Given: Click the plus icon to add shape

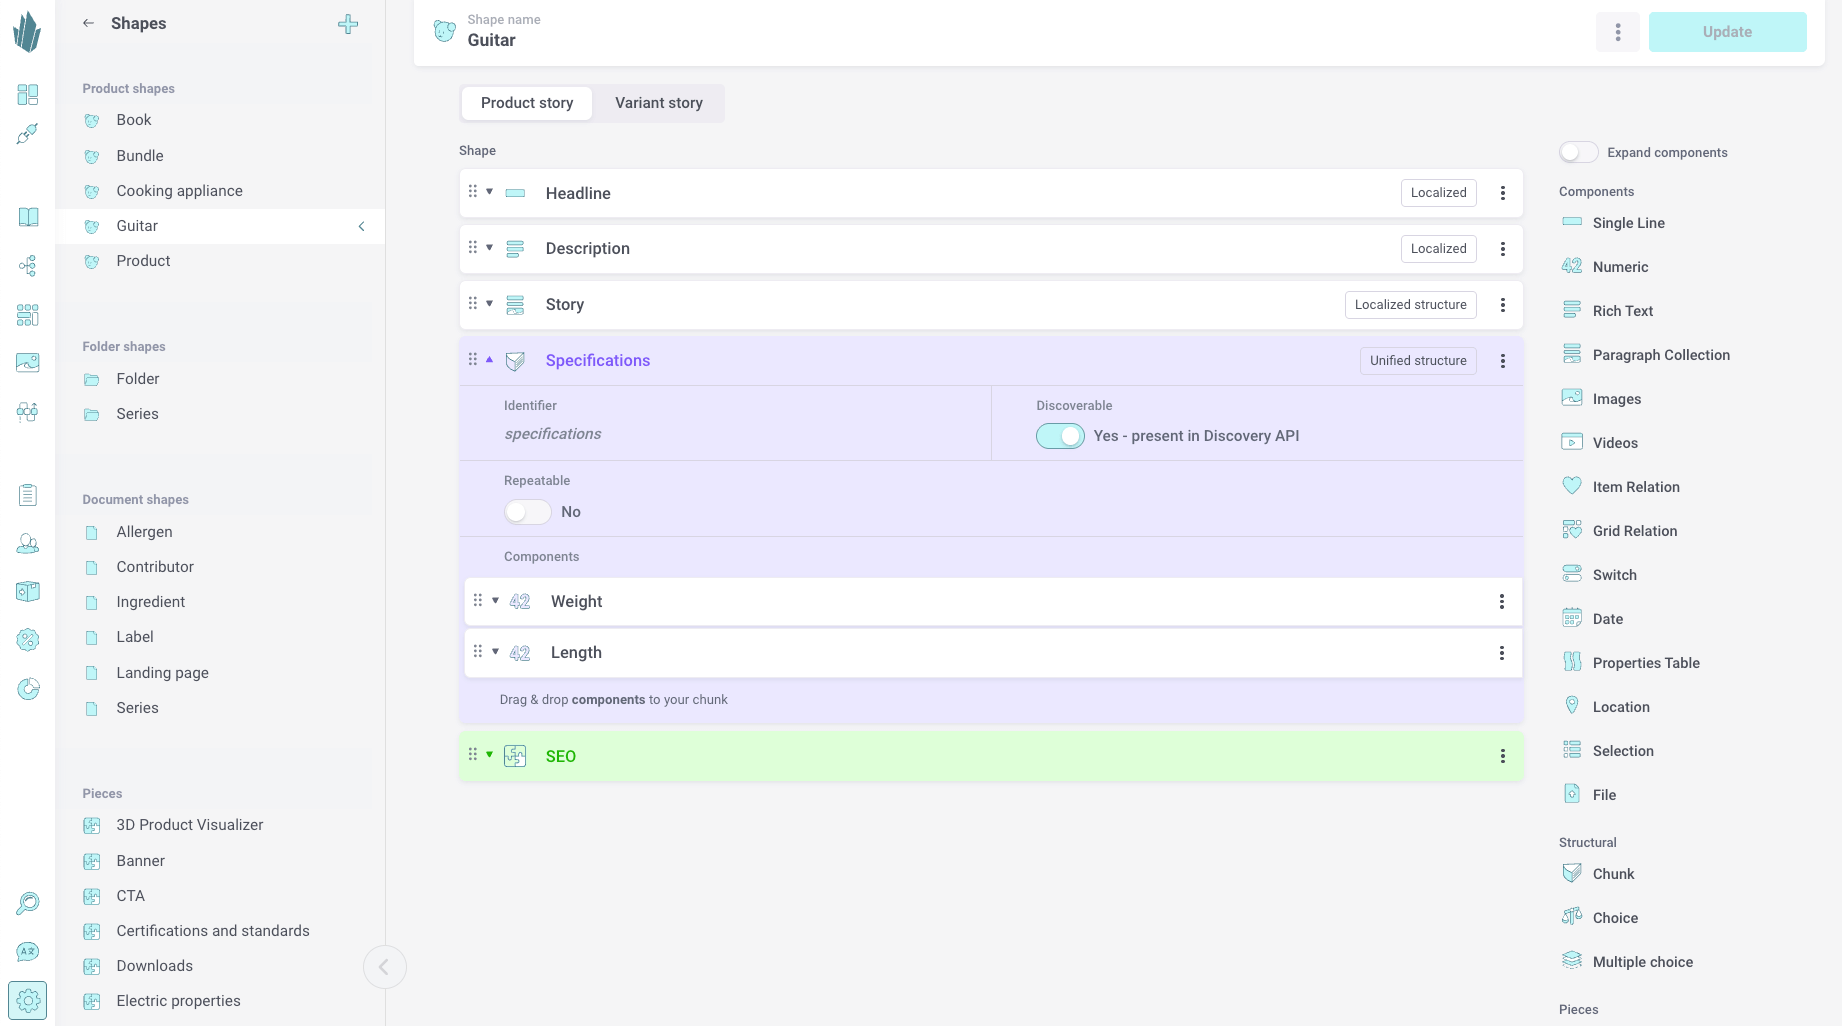Looking at the screenshot, I should [x=348, y=24].
